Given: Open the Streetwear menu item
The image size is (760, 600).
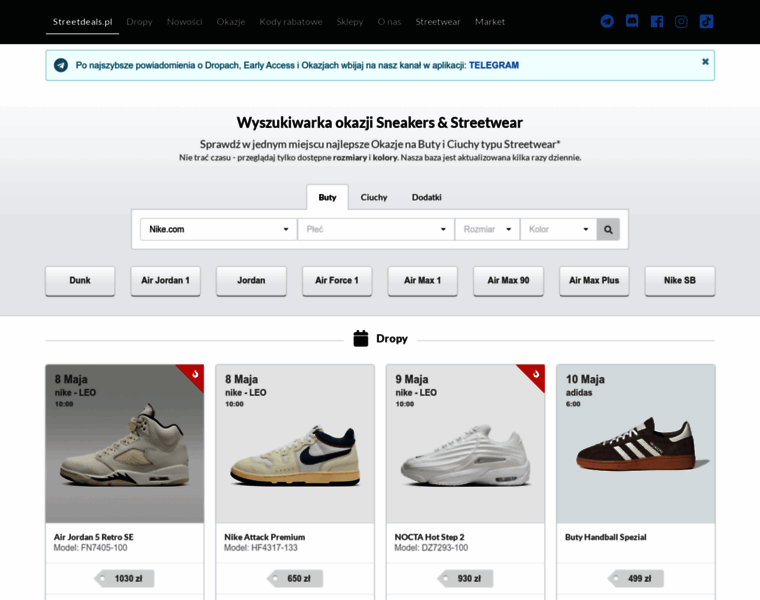Looking at the screenshot, I should [x=438, y=22].
